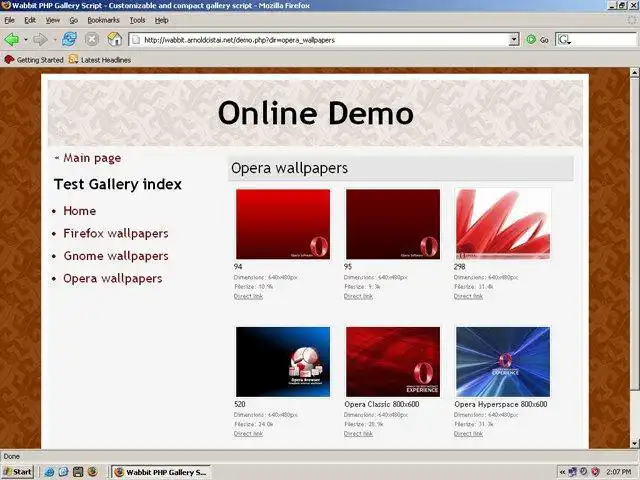Click the Opera wallpapers section heading

tap(289, 168)
